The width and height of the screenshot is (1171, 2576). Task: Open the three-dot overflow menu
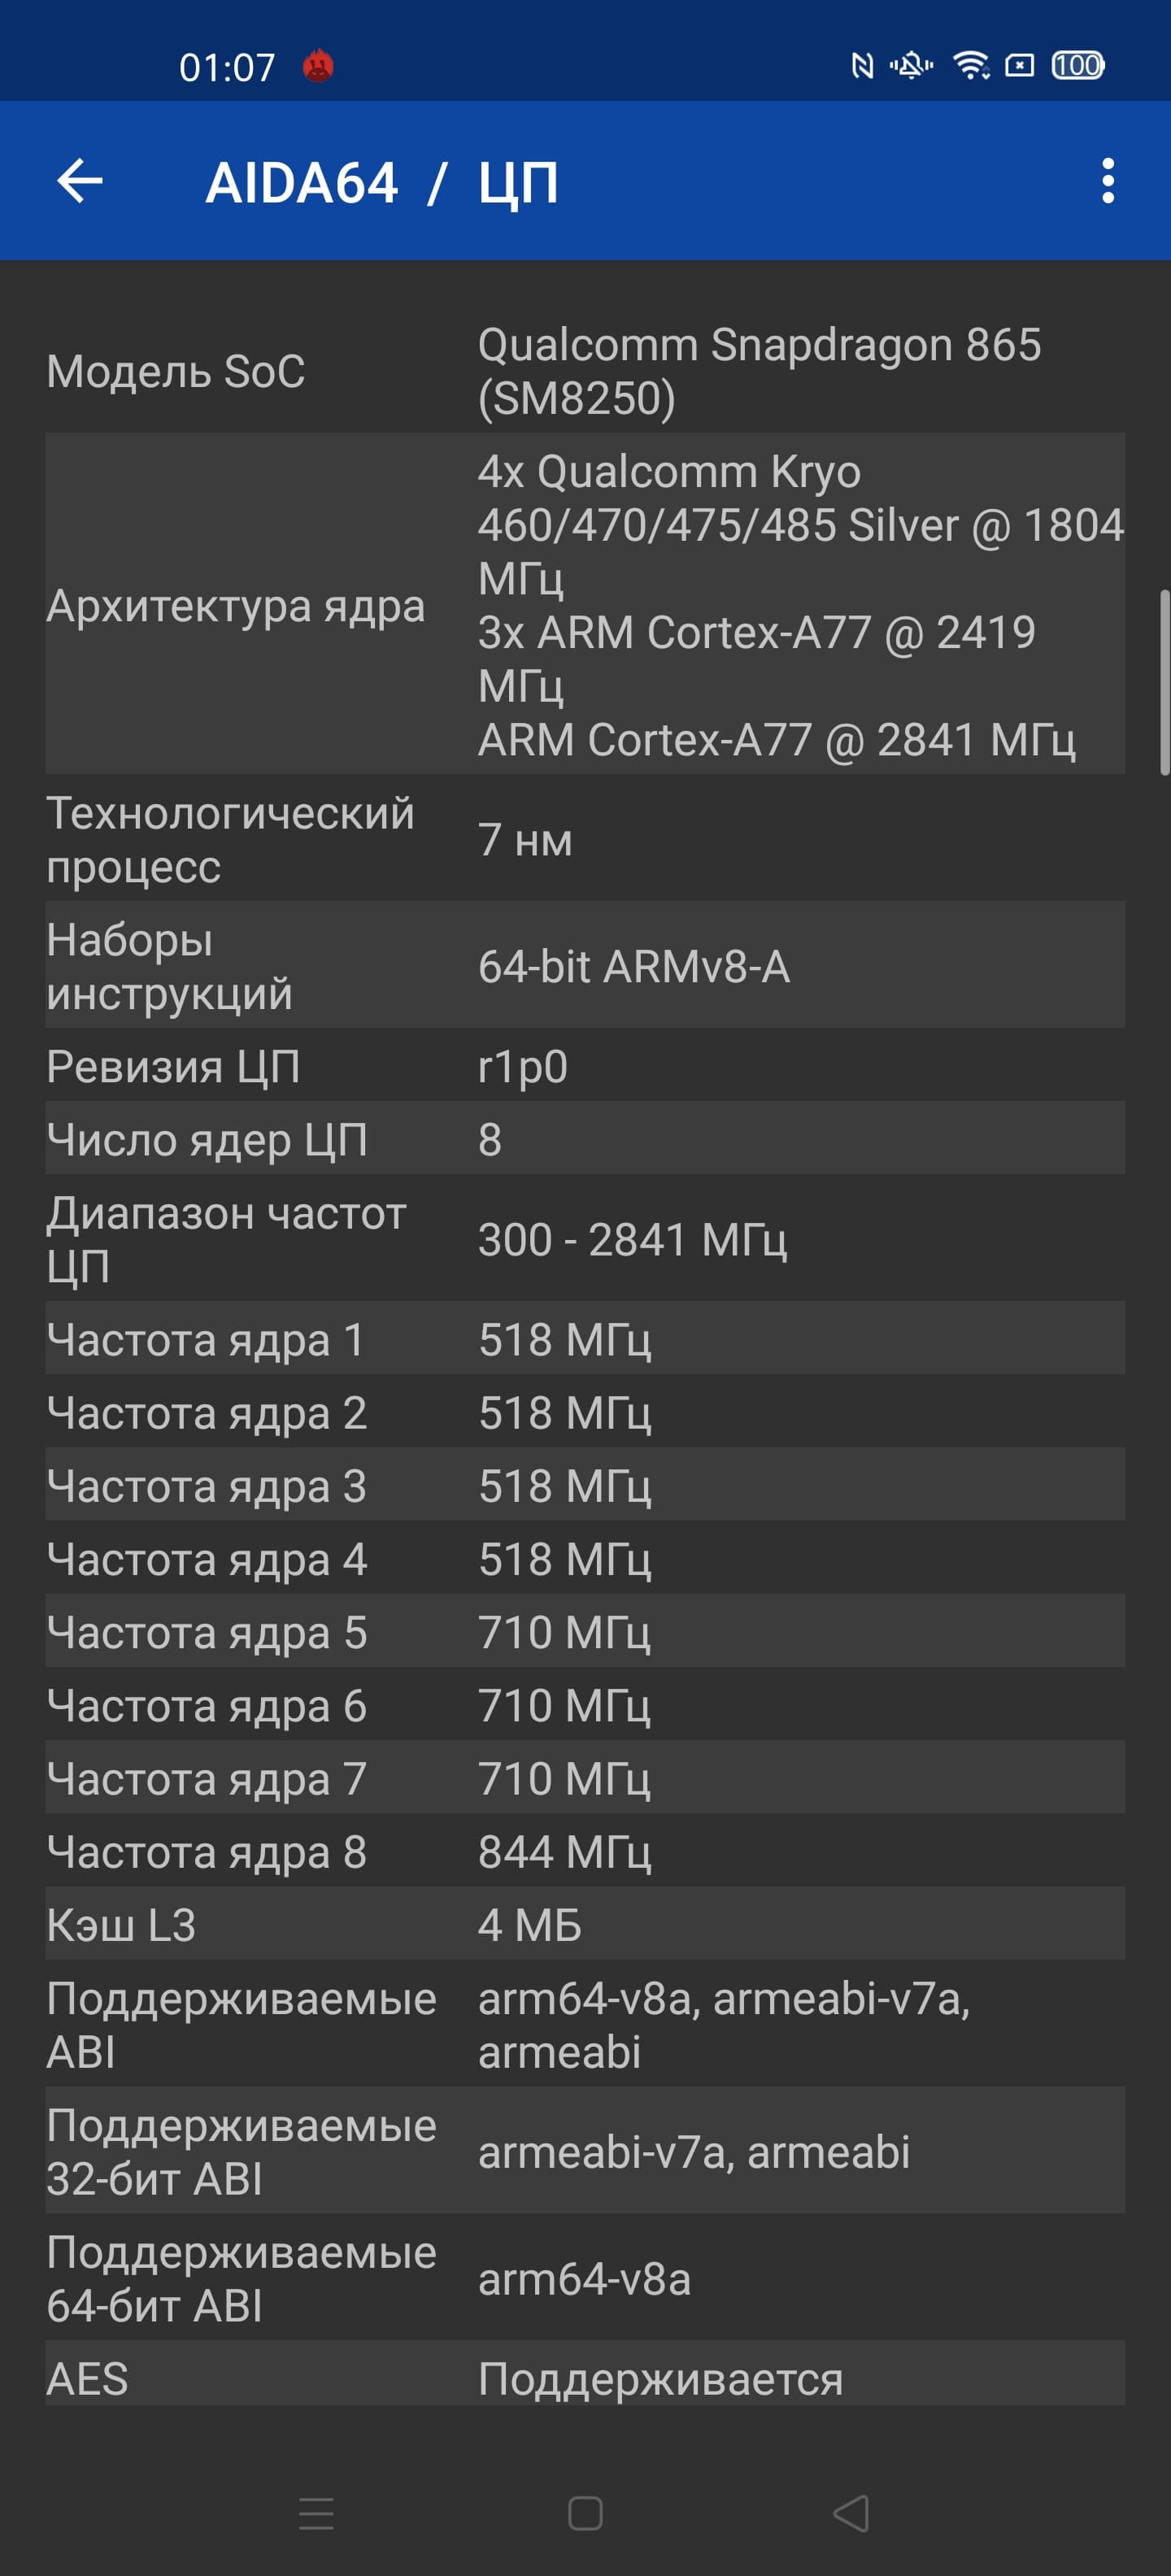[1107, 181]
